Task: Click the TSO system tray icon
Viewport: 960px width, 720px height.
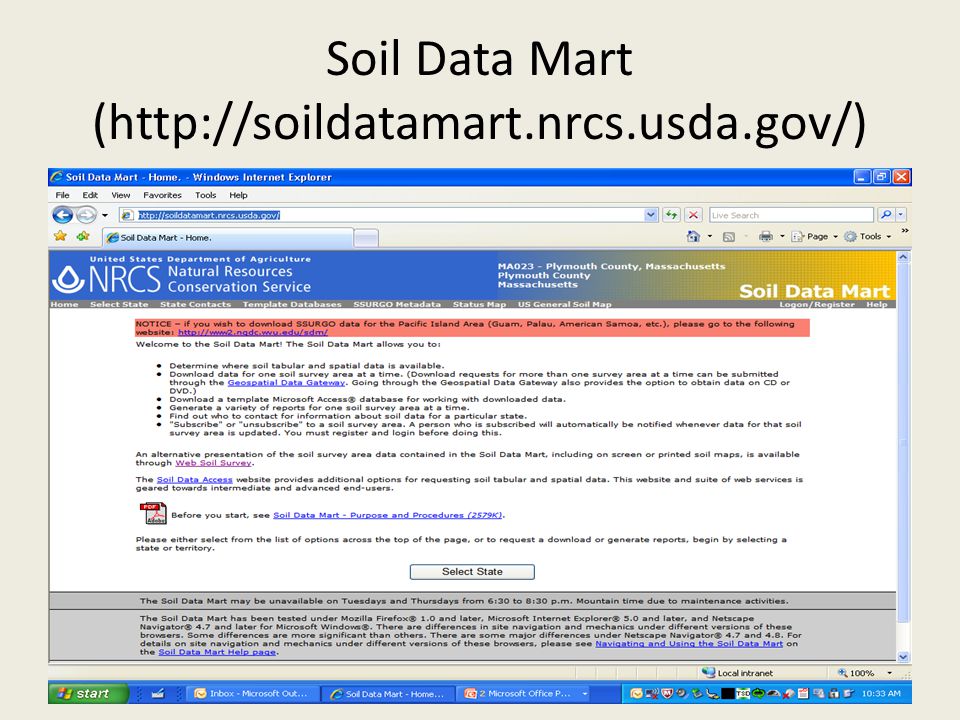Action: click(743, 694)
